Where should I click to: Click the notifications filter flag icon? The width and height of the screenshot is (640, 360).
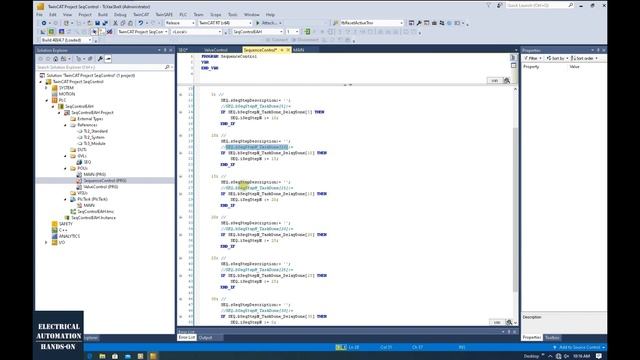coord(489,5)
